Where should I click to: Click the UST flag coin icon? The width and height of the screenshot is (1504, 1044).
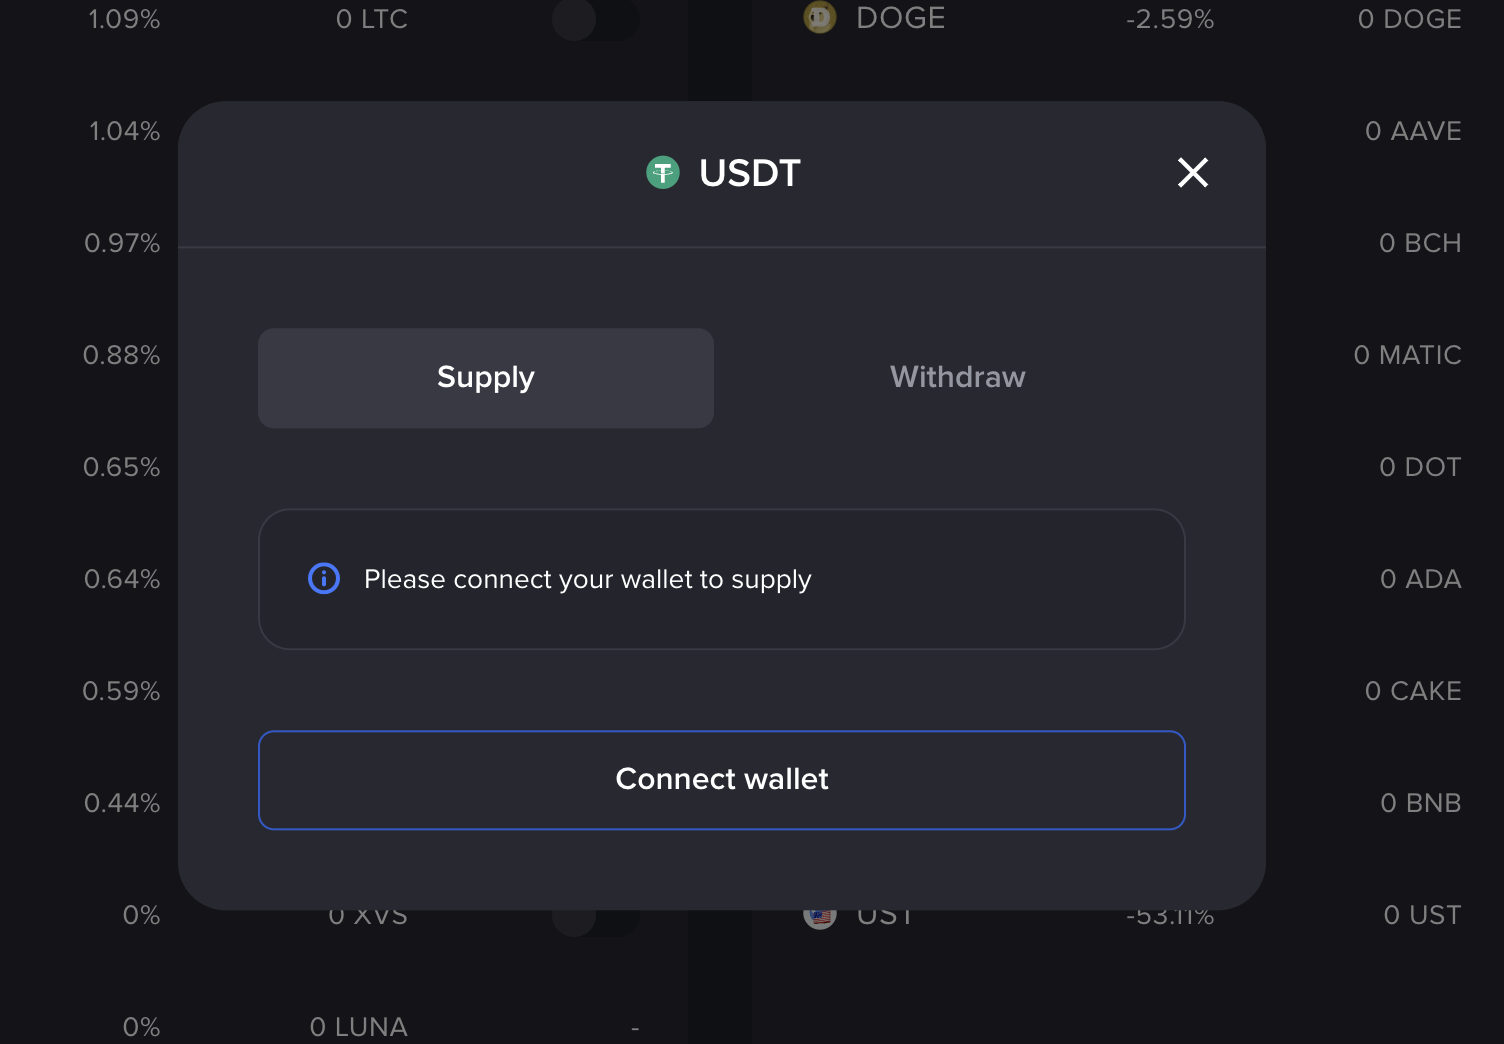820,917
